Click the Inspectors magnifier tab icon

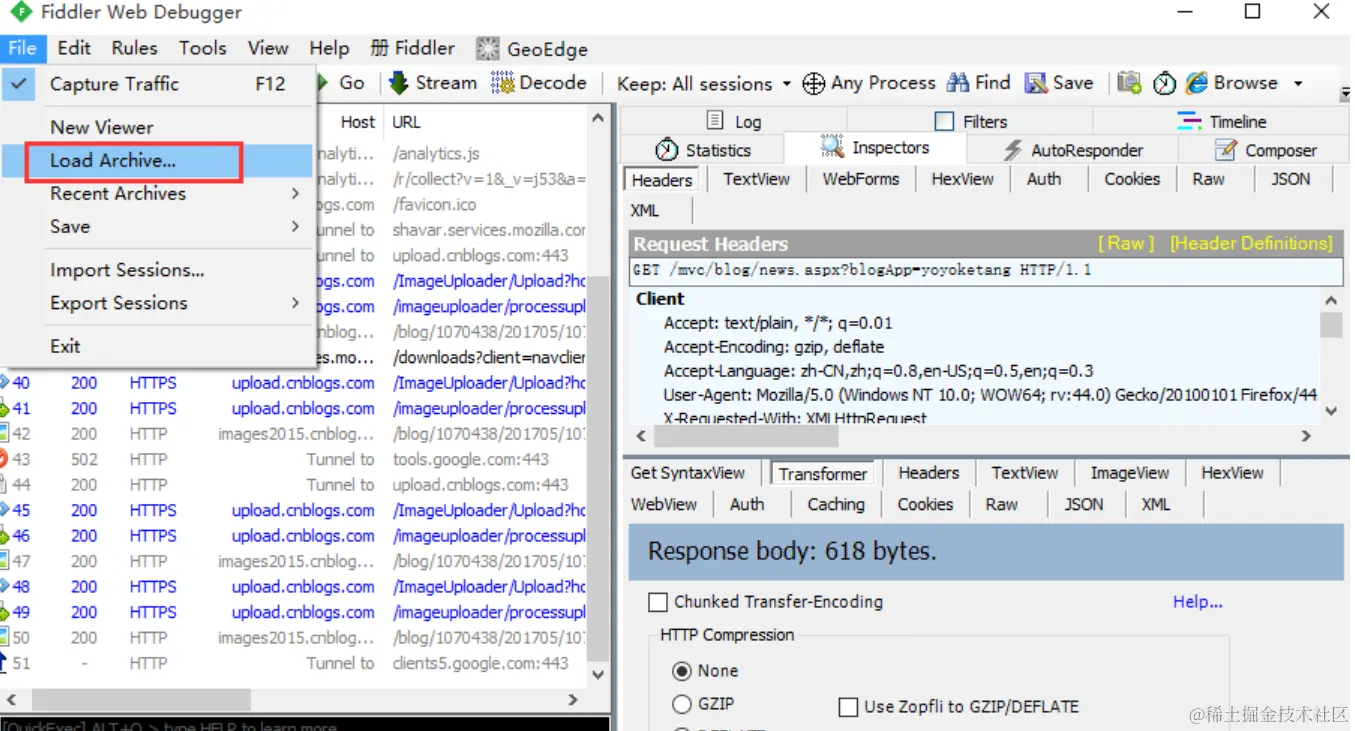pos(832,147)
